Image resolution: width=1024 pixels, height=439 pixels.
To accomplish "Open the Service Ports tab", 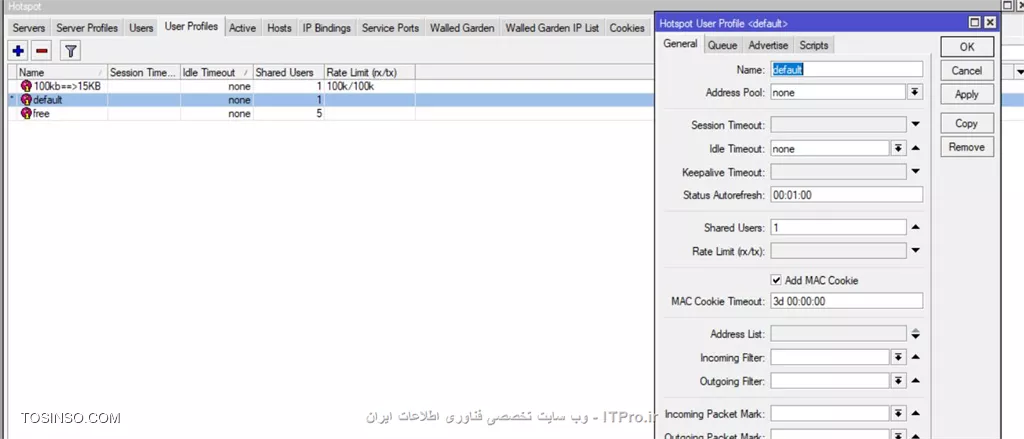I will tap(391, 28).
